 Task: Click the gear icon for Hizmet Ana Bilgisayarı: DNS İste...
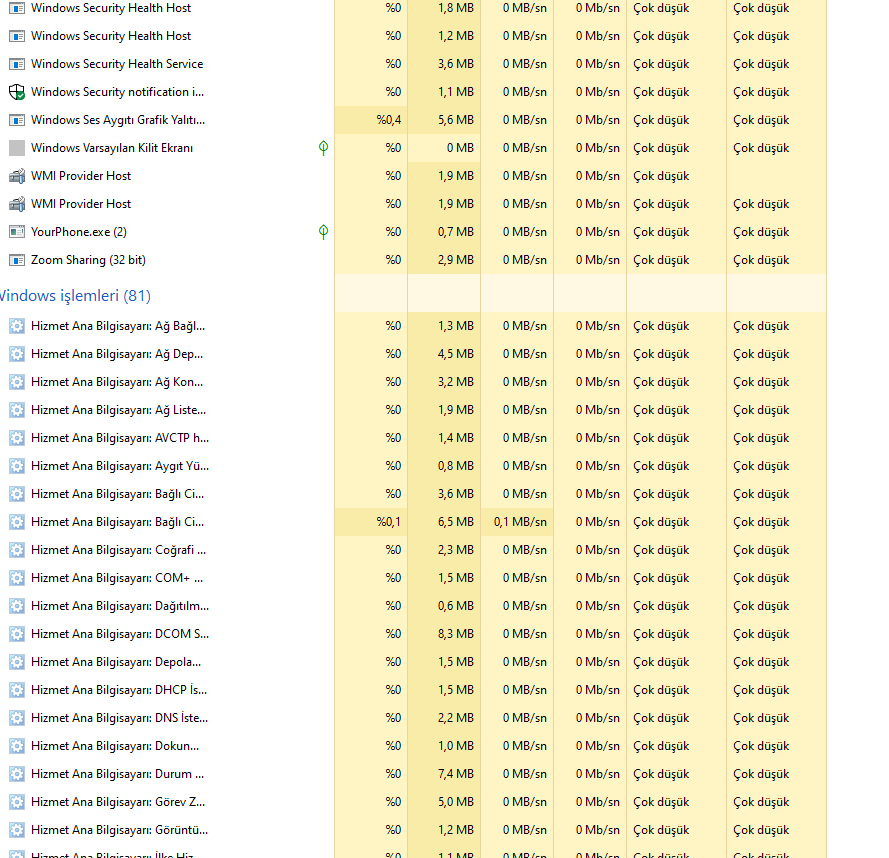17,718
